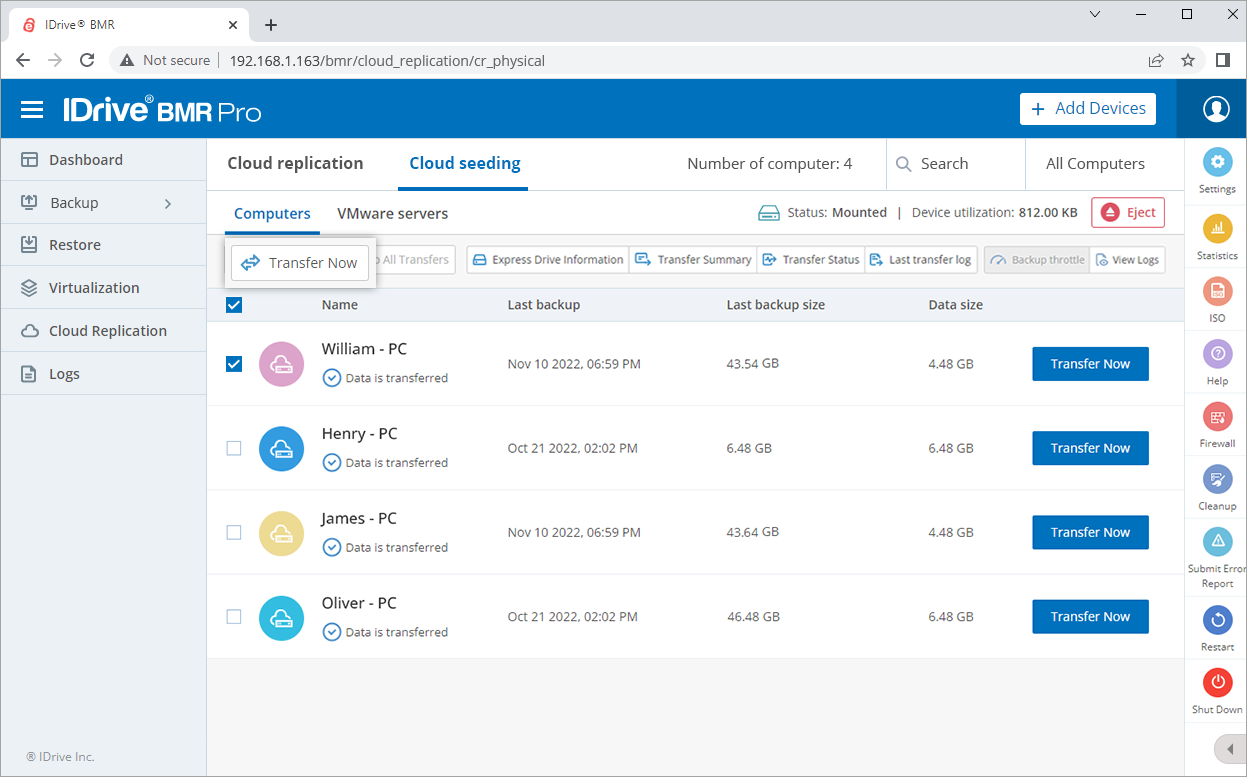Open browser tab search chevron

1095,14
